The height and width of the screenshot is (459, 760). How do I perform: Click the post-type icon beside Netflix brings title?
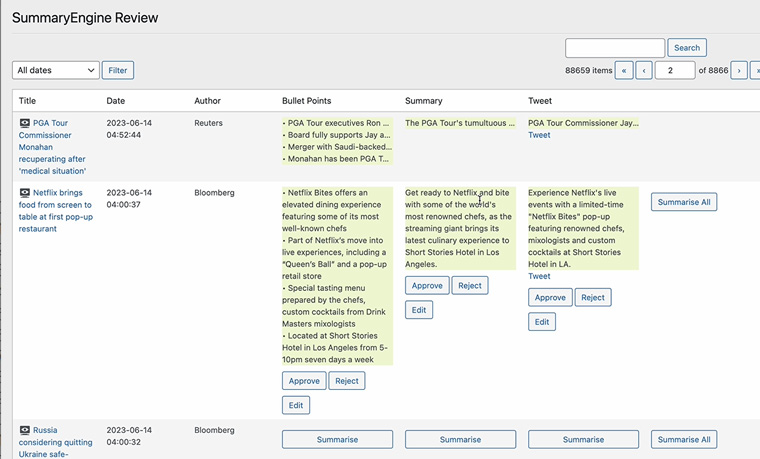tap(25, 193)
